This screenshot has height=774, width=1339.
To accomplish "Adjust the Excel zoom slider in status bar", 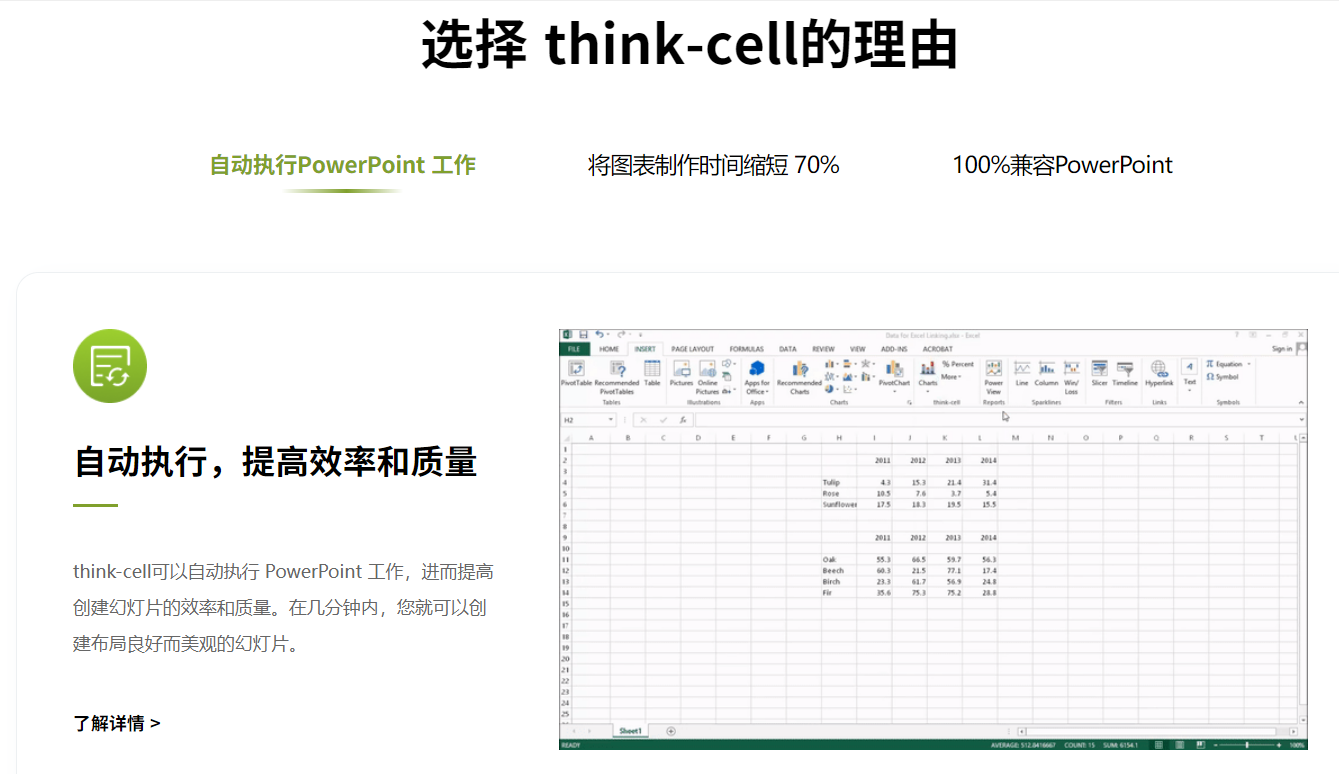I will tap(1247, 745).
